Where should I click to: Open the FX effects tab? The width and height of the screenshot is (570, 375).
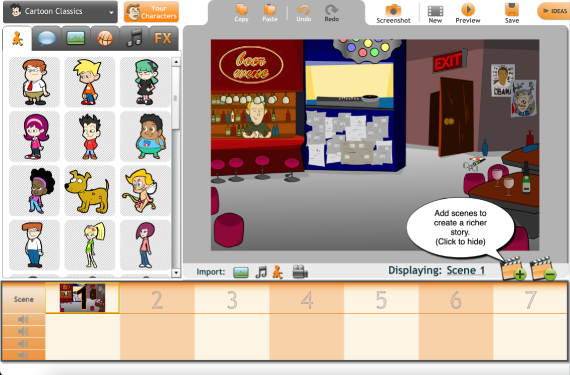pos(163,38)
